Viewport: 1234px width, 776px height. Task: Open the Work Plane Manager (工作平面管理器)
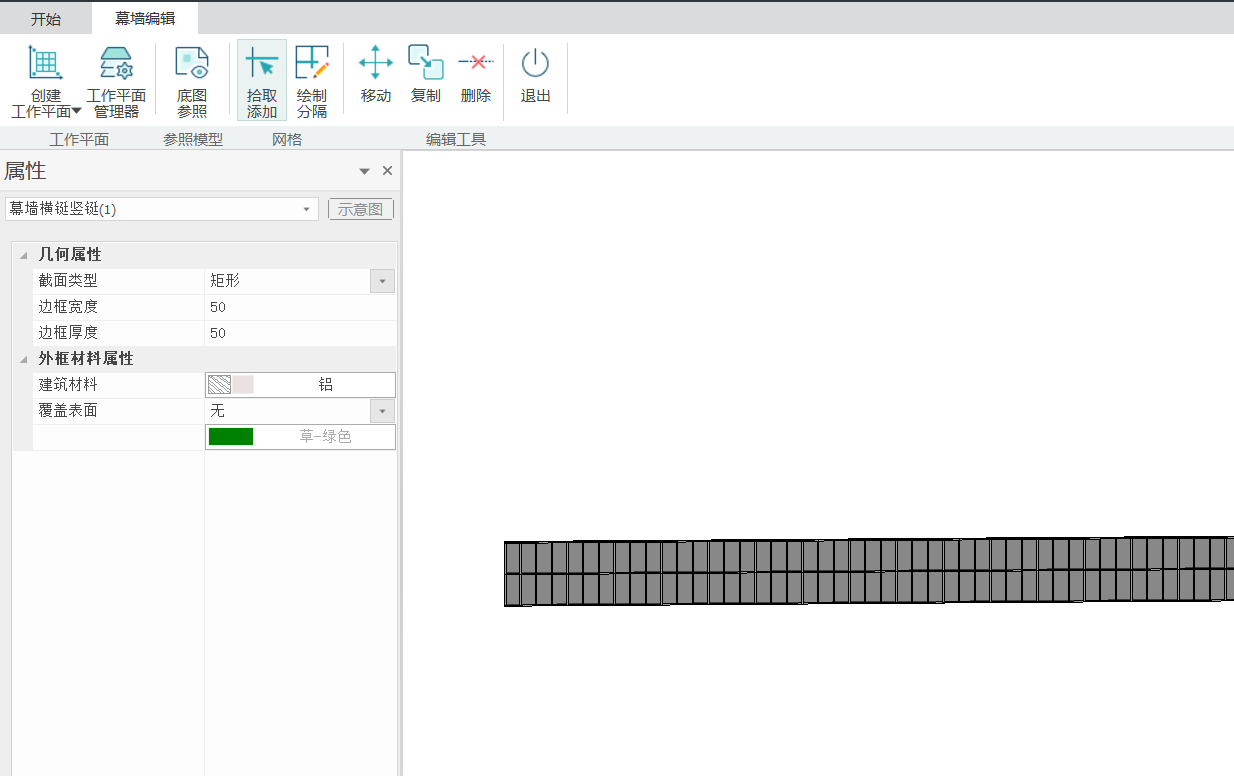point(116,64)
